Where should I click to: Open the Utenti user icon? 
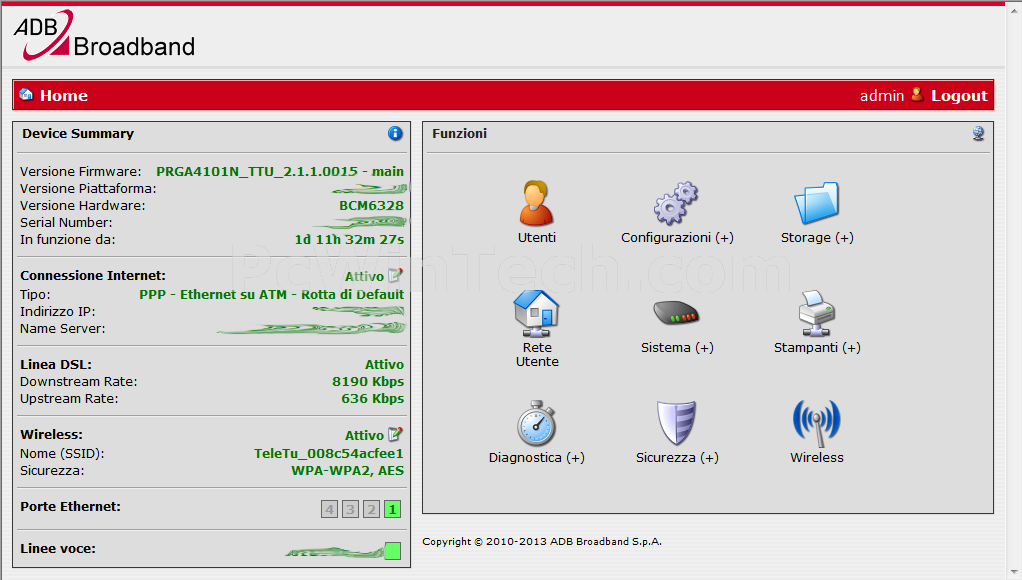[x=536, y=203]
